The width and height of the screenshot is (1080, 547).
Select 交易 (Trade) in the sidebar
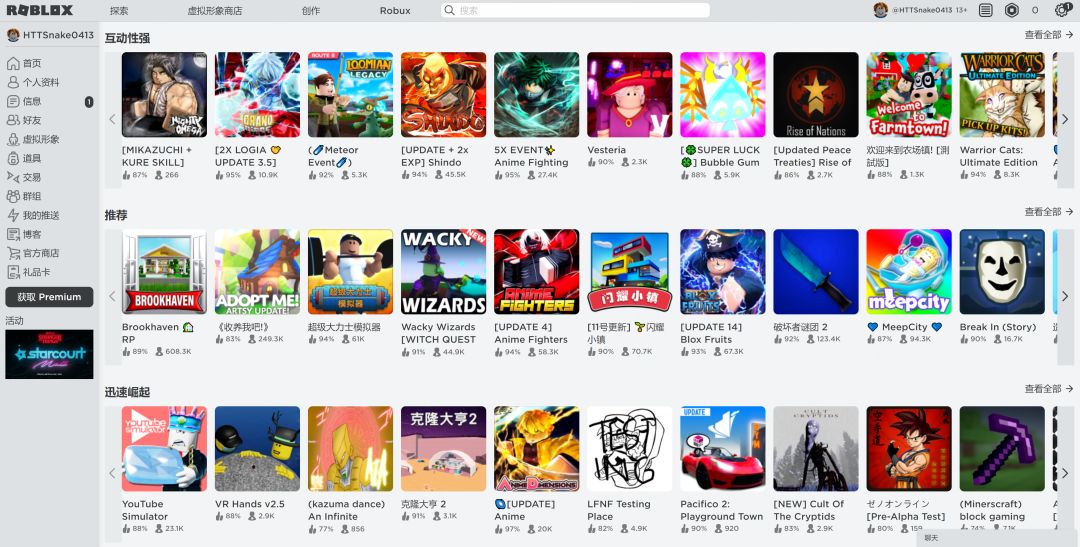[x=31, y=177]
